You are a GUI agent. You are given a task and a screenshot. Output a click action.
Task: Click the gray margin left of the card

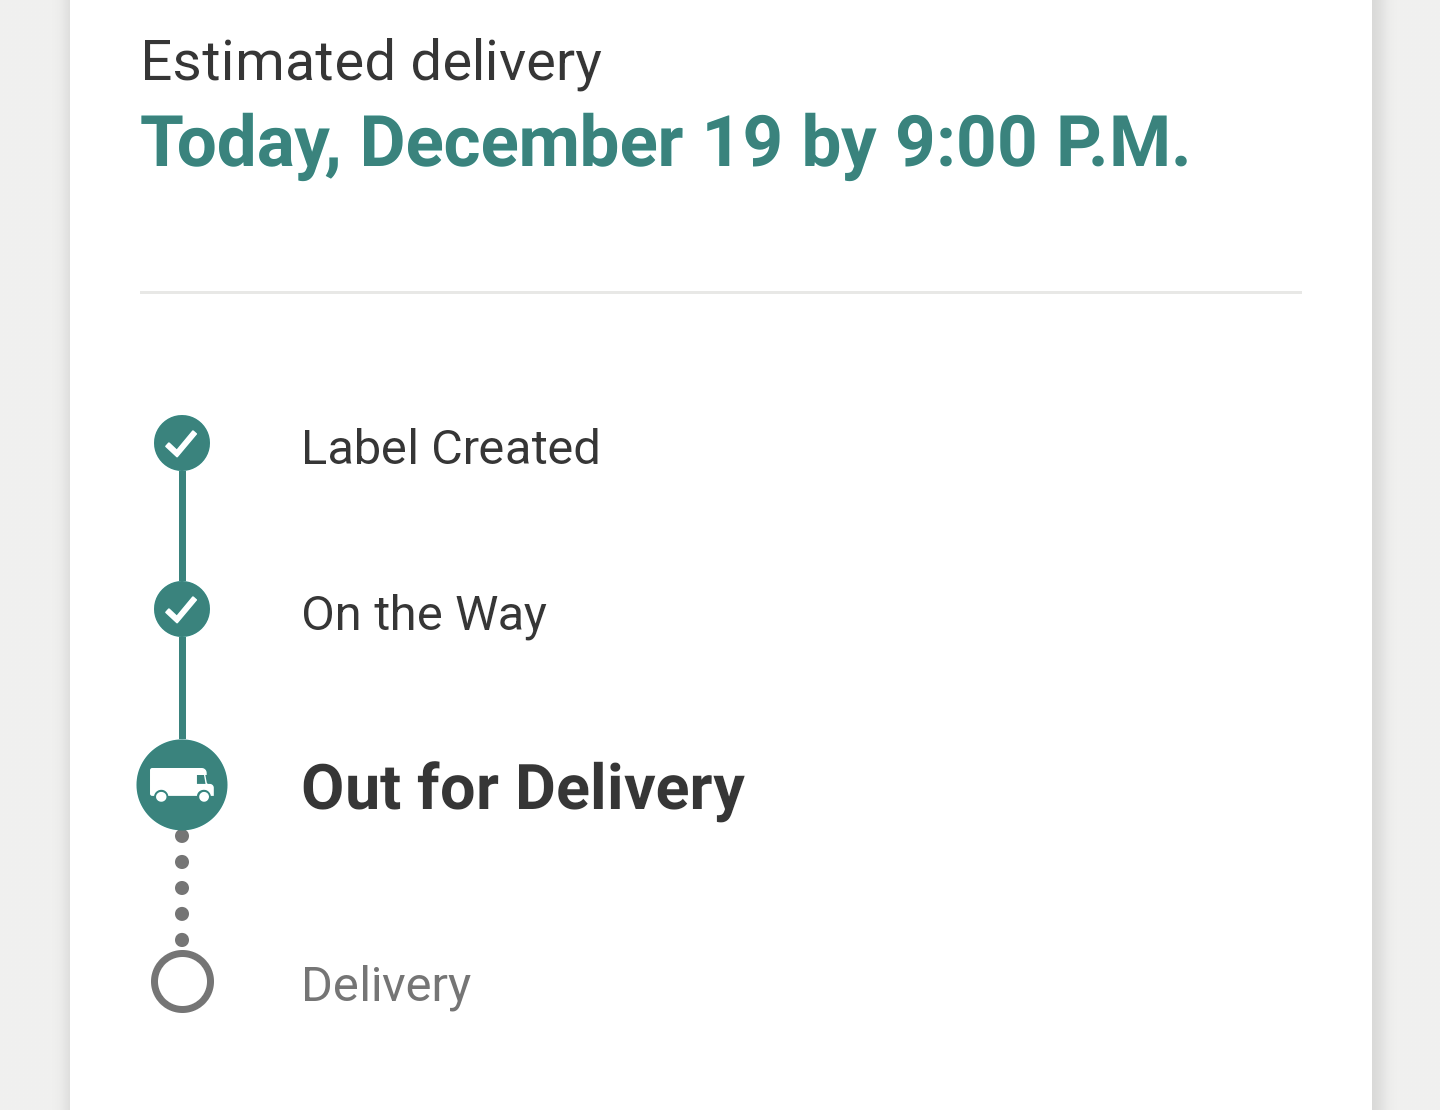[x=34, y=555]
